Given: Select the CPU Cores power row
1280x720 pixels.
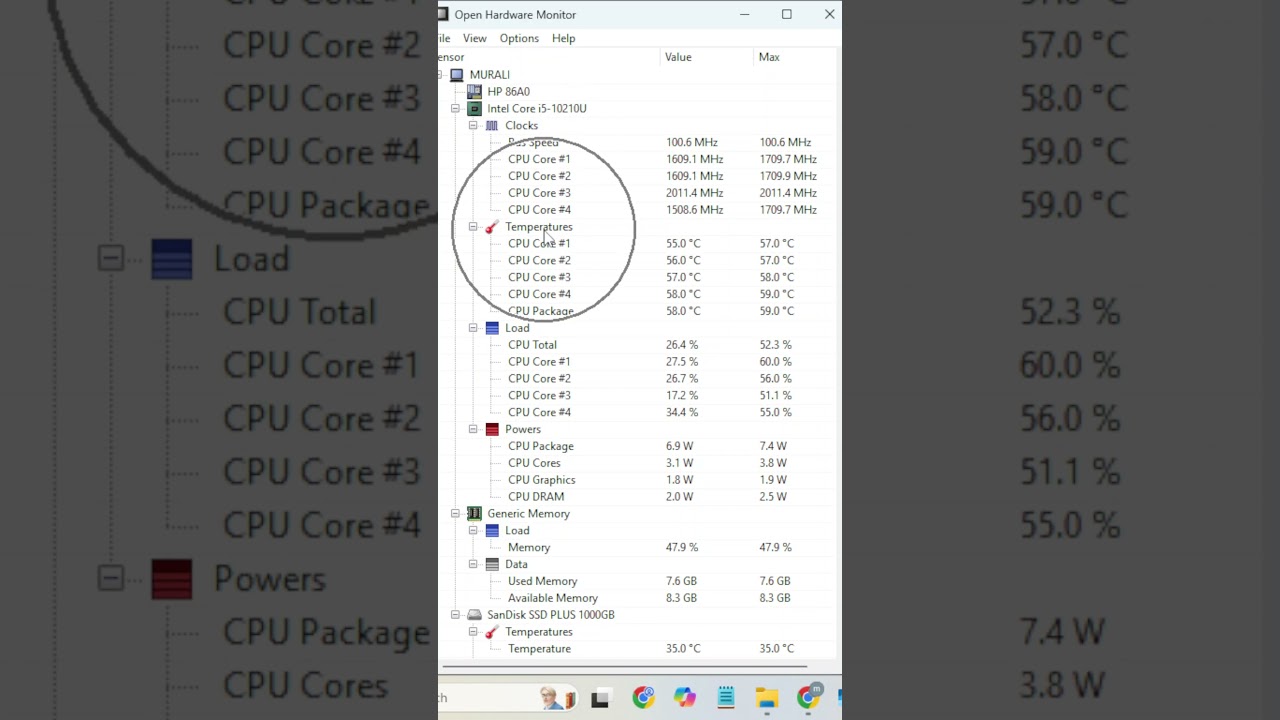Looking at the screenshot, I should click(x=636, y=463).
